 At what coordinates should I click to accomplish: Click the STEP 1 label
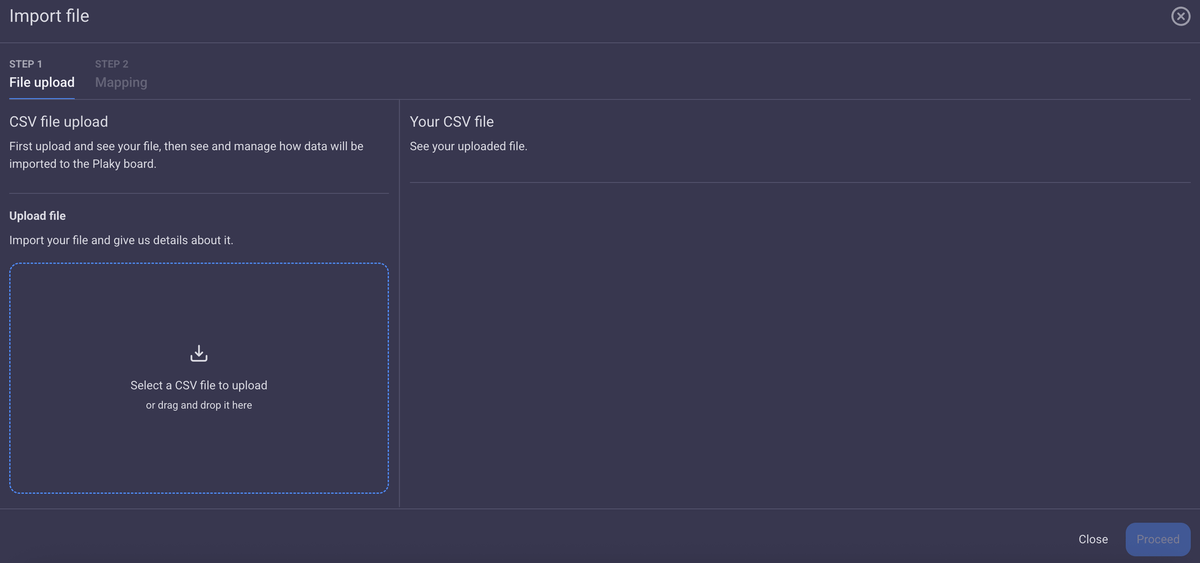(26, 64)
